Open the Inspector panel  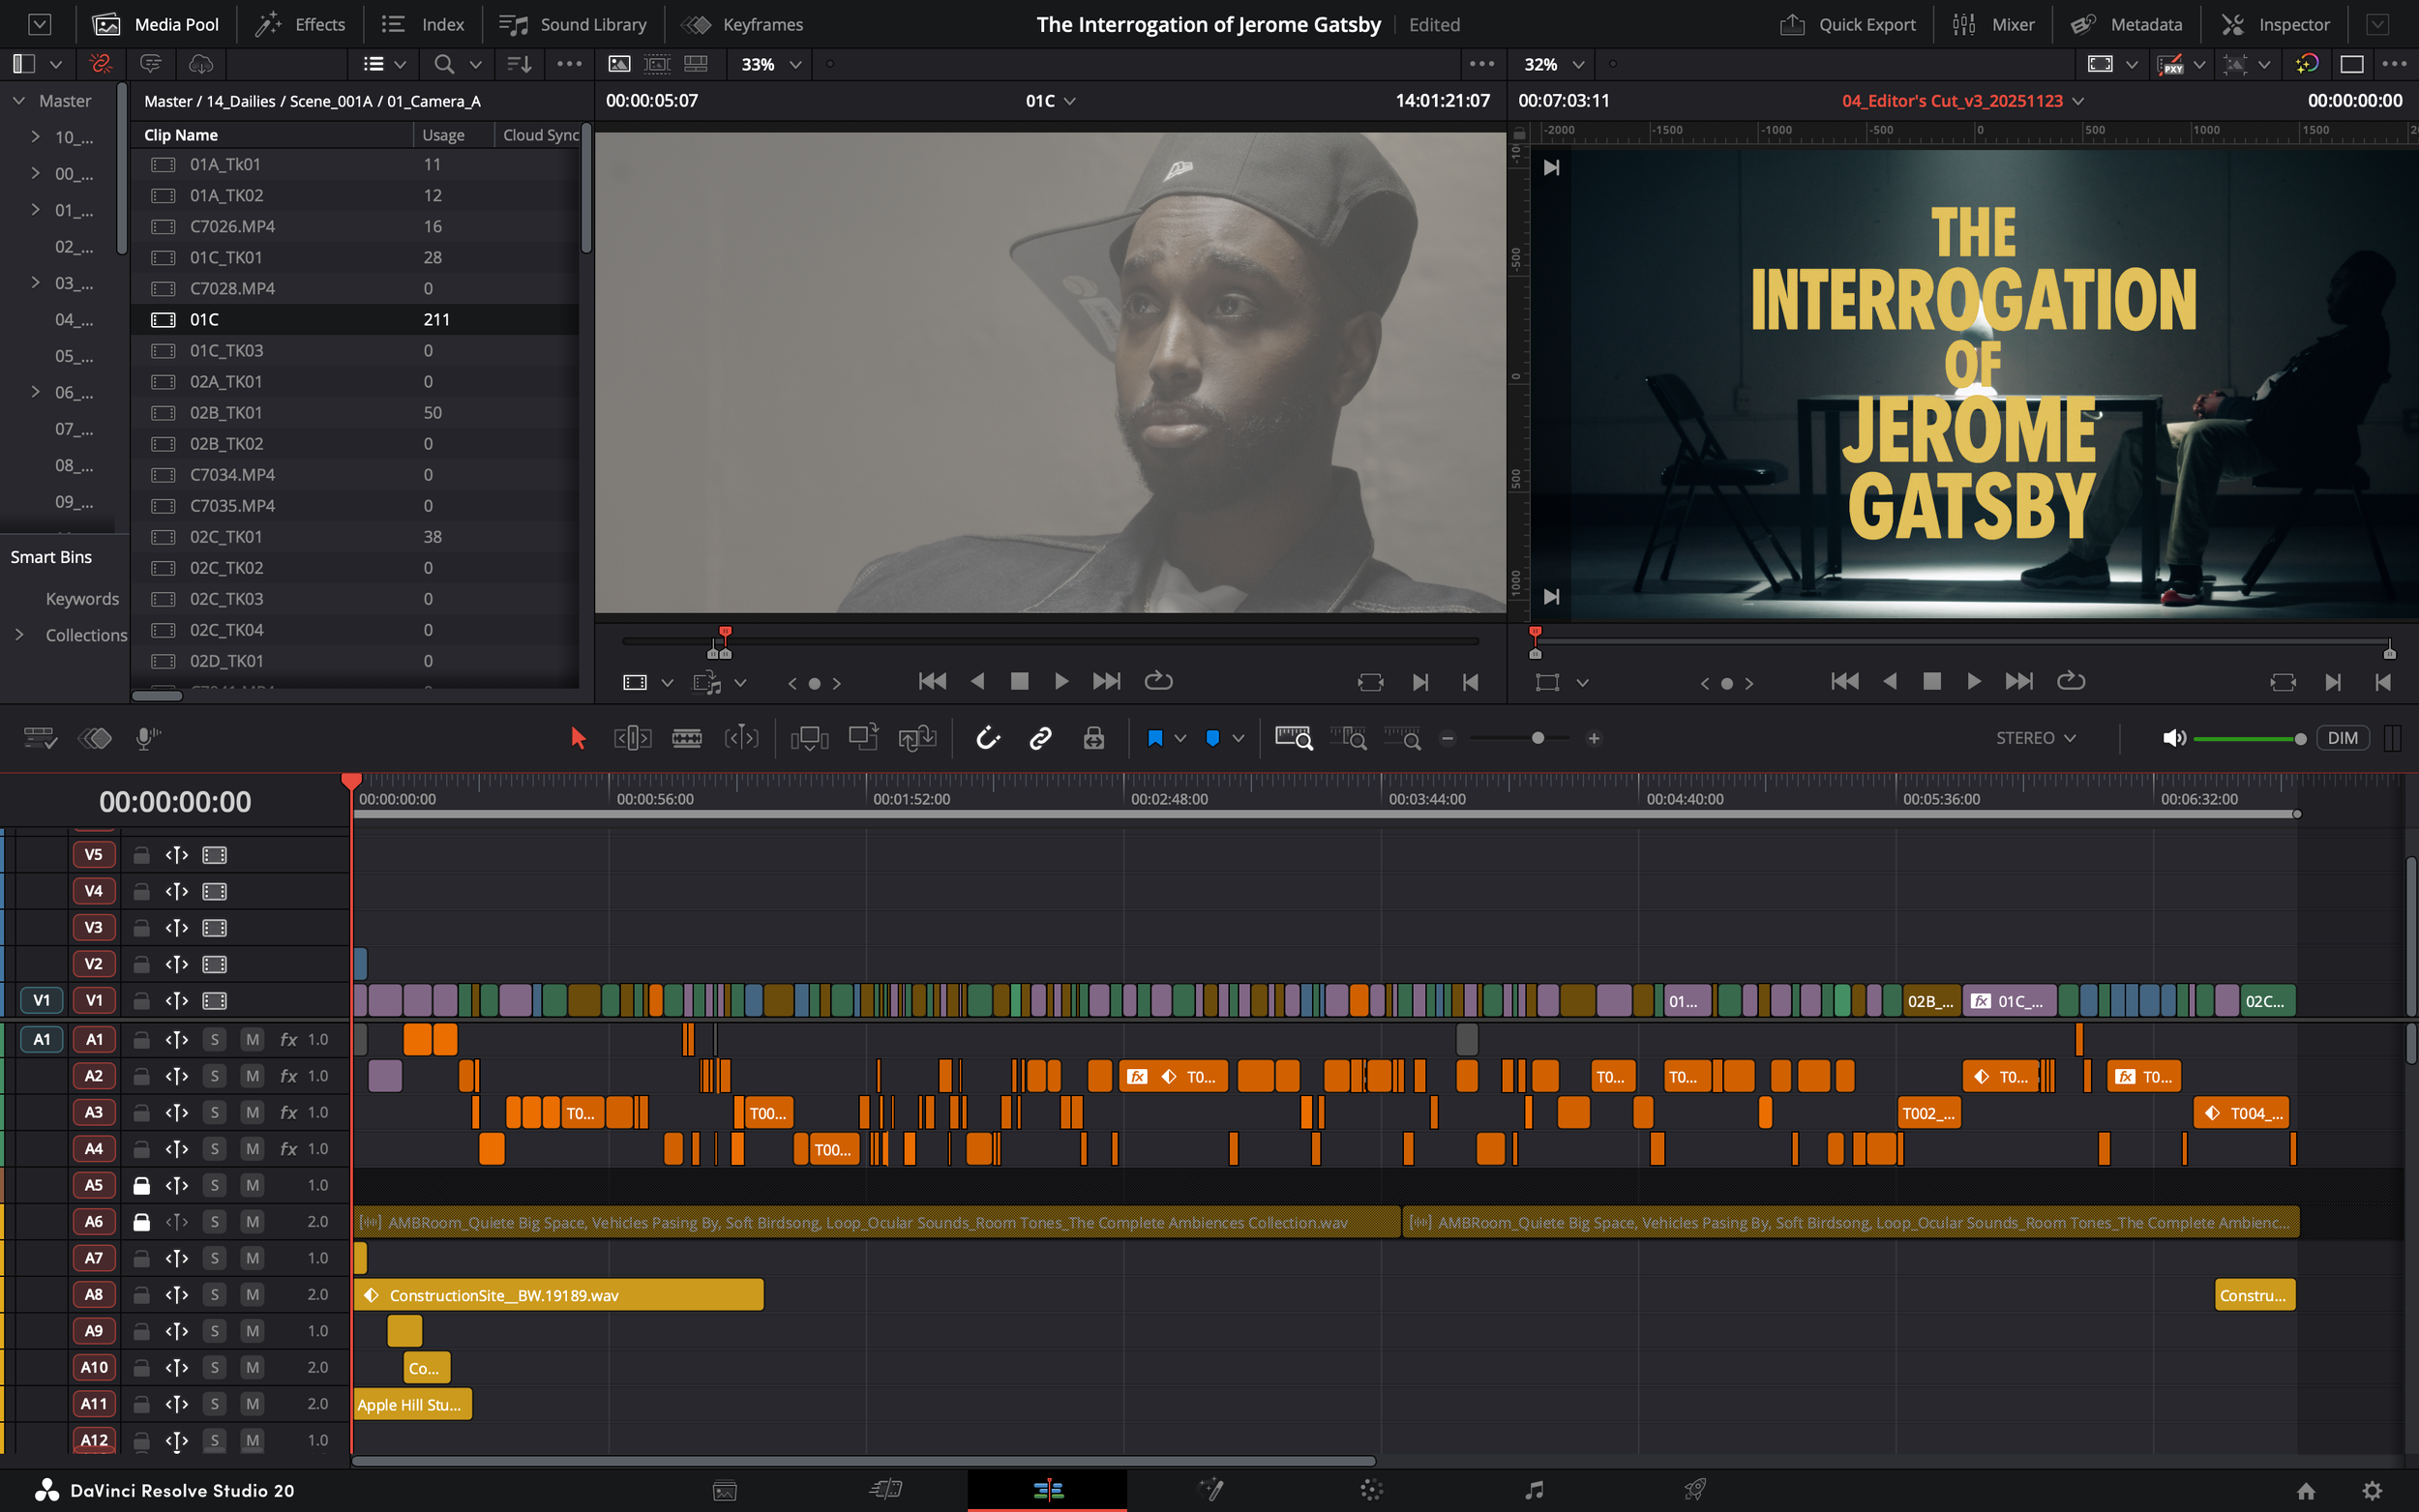pyautogui.click(x=2277, y=24)
